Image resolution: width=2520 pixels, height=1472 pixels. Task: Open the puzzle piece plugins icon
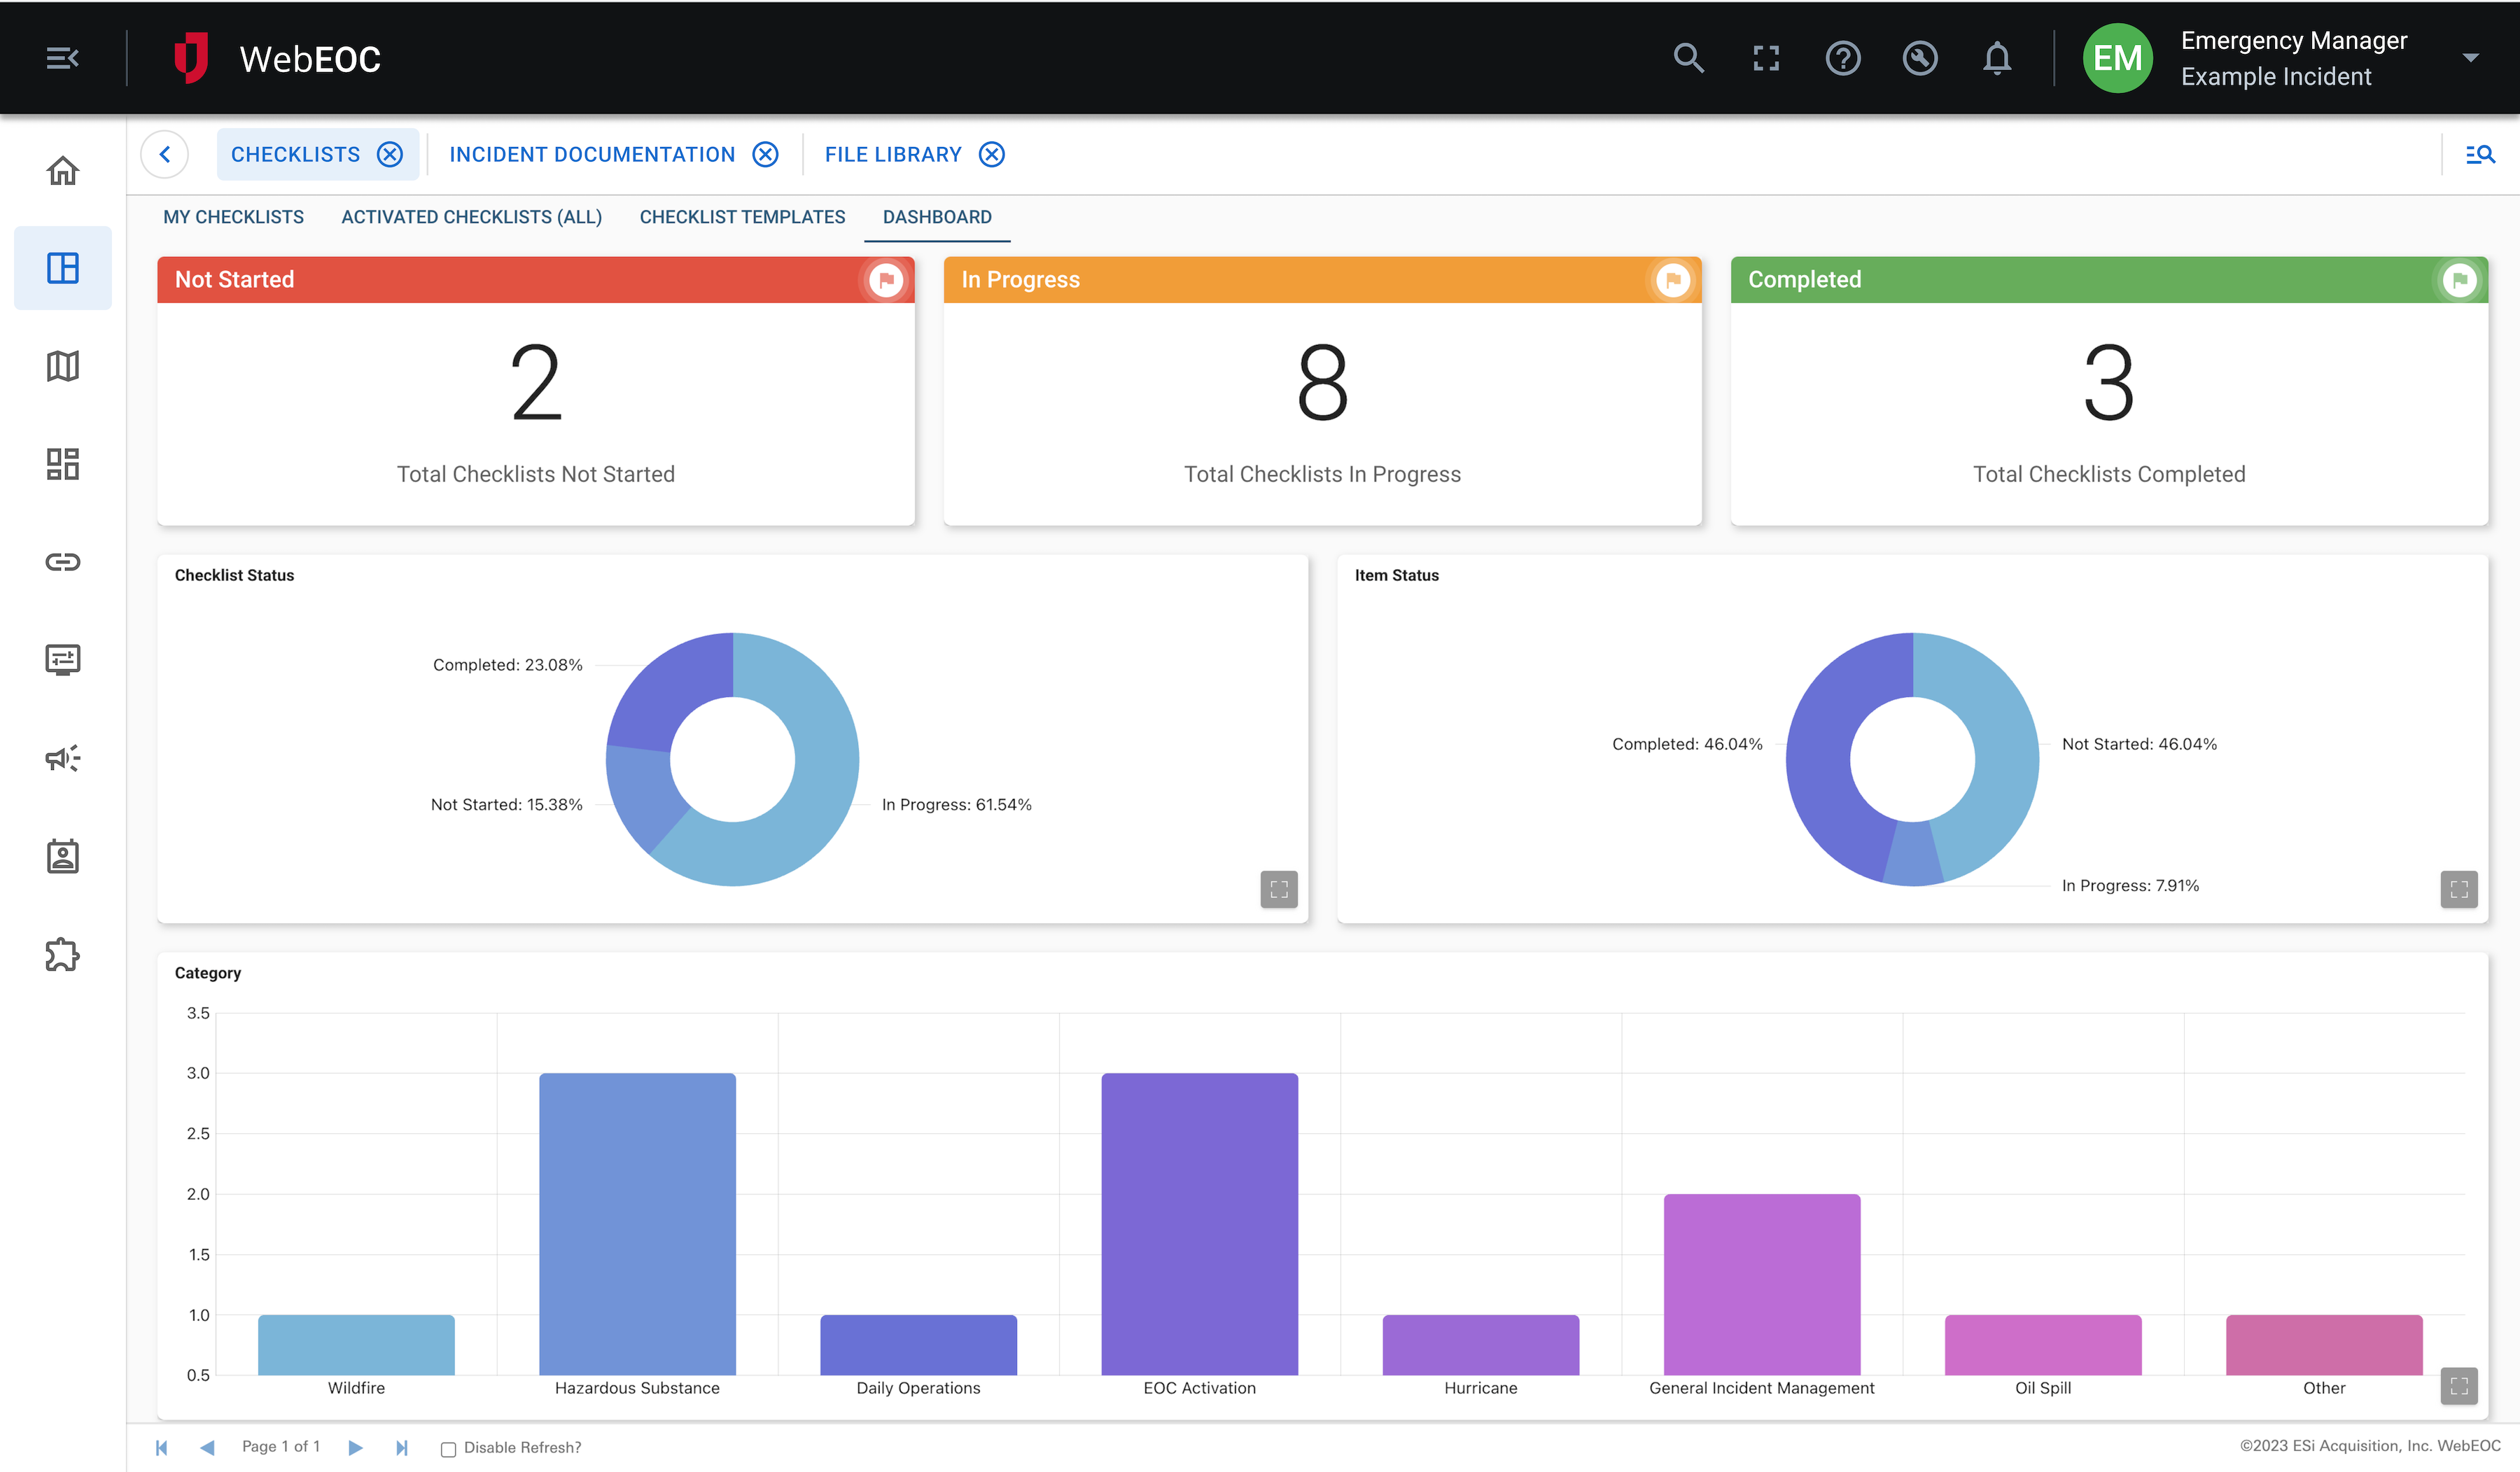[x=62, y=954]
